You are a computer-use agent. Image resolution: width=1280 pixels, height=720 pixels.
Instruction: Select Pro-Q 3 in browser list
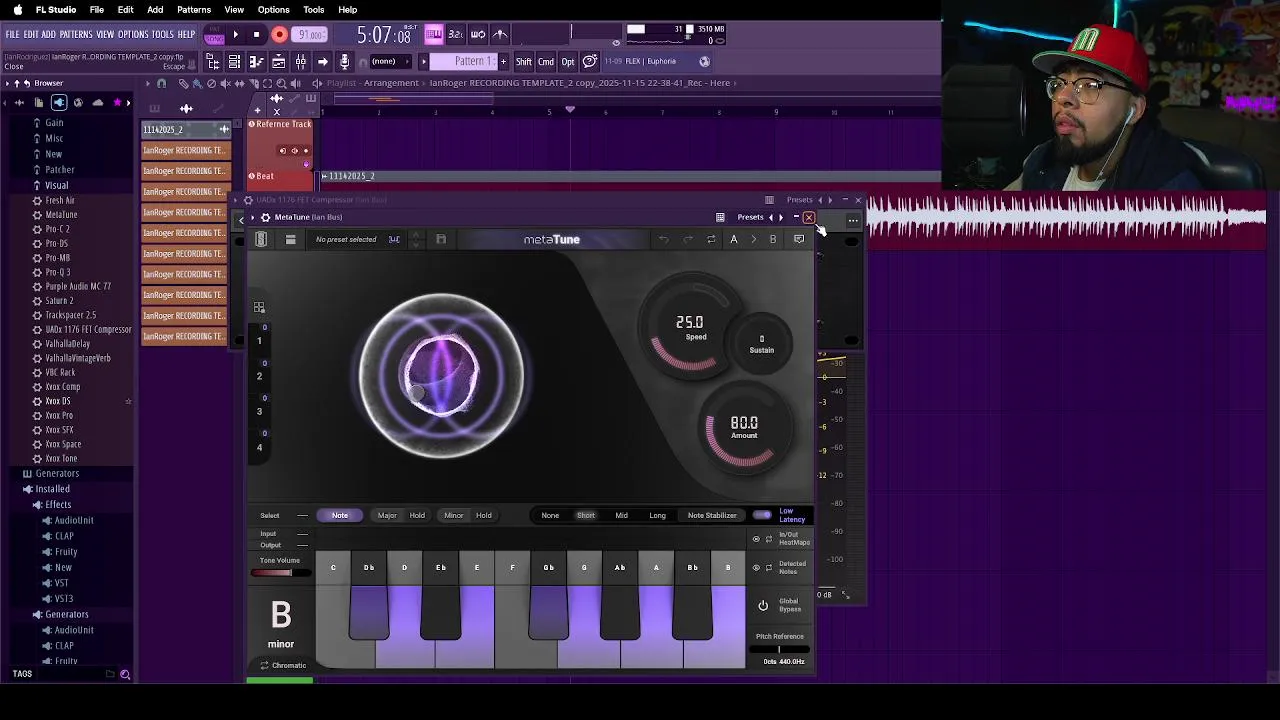point(58,272)
